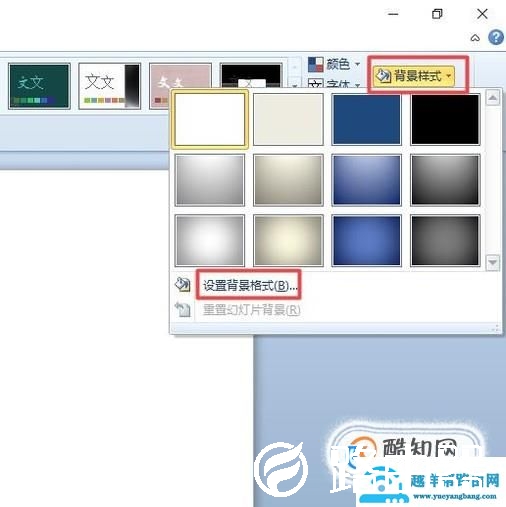The width and height of the screenshot is (506, 507).
Task: Click the paint bucket icon beside 设置背景格式
Action: [182, 285]
